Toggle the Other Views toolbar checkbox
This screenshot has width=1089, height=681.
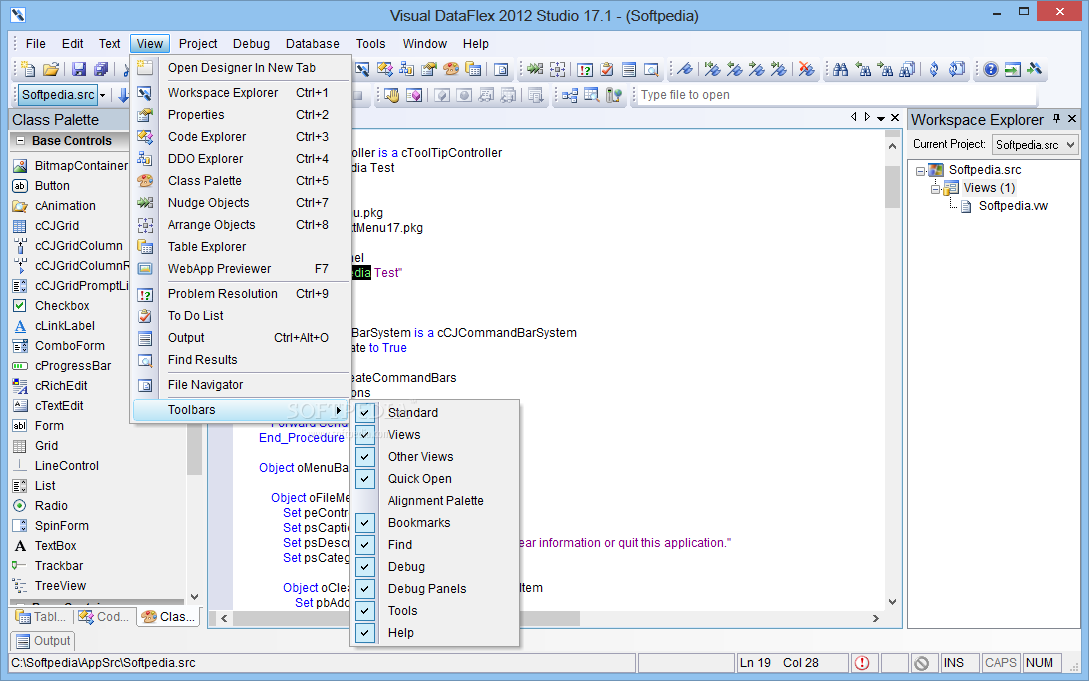[x=365, y=457]
